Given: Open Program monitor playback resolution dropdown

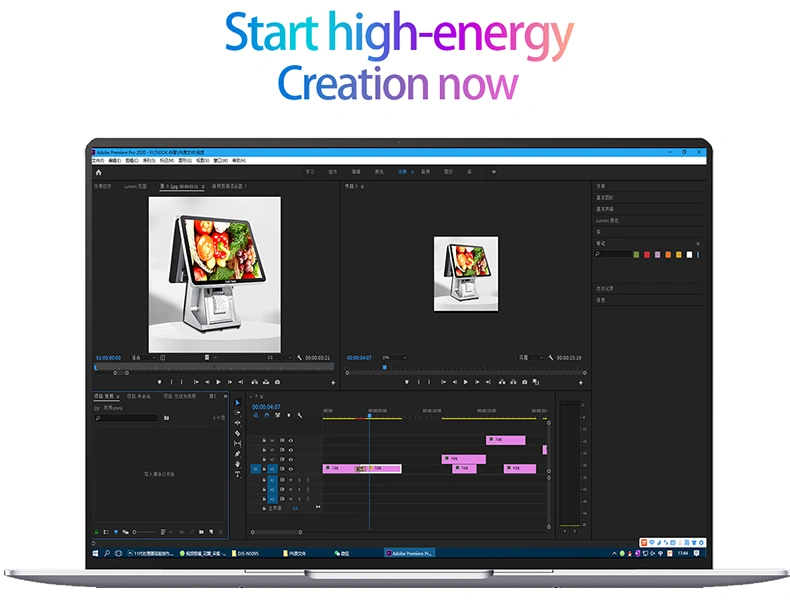Looking at the screenshot, I should pyautogui.click(x=531, y=358).
